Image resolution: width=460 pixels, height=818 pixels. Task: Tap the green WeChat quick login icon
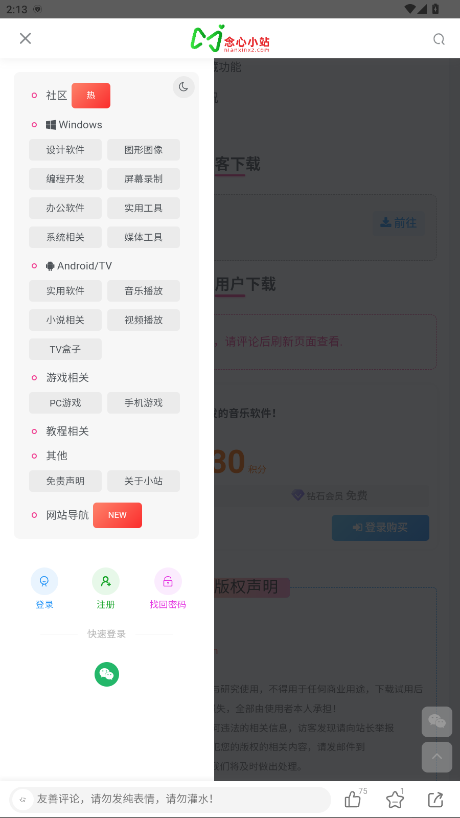[107, 675]
